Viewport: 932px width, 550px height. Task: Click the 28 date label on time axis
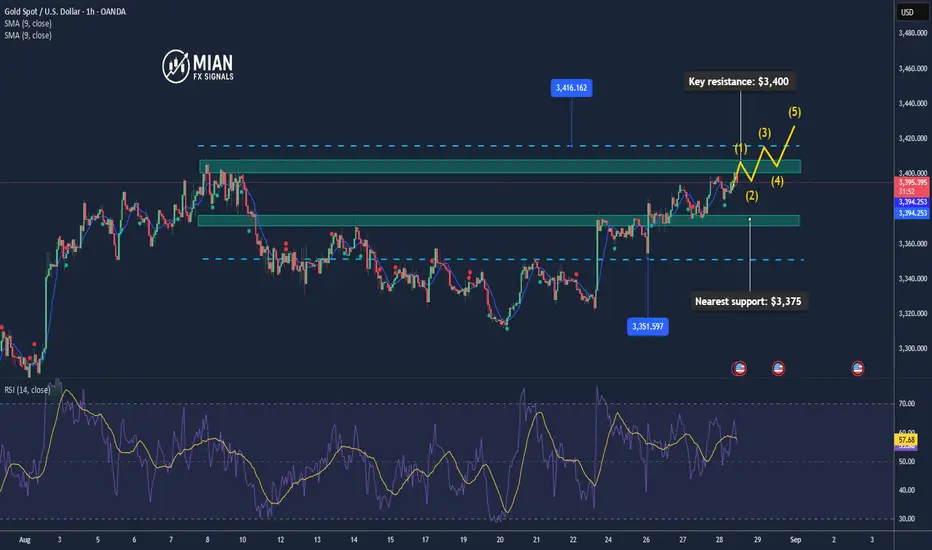[719, 540]
